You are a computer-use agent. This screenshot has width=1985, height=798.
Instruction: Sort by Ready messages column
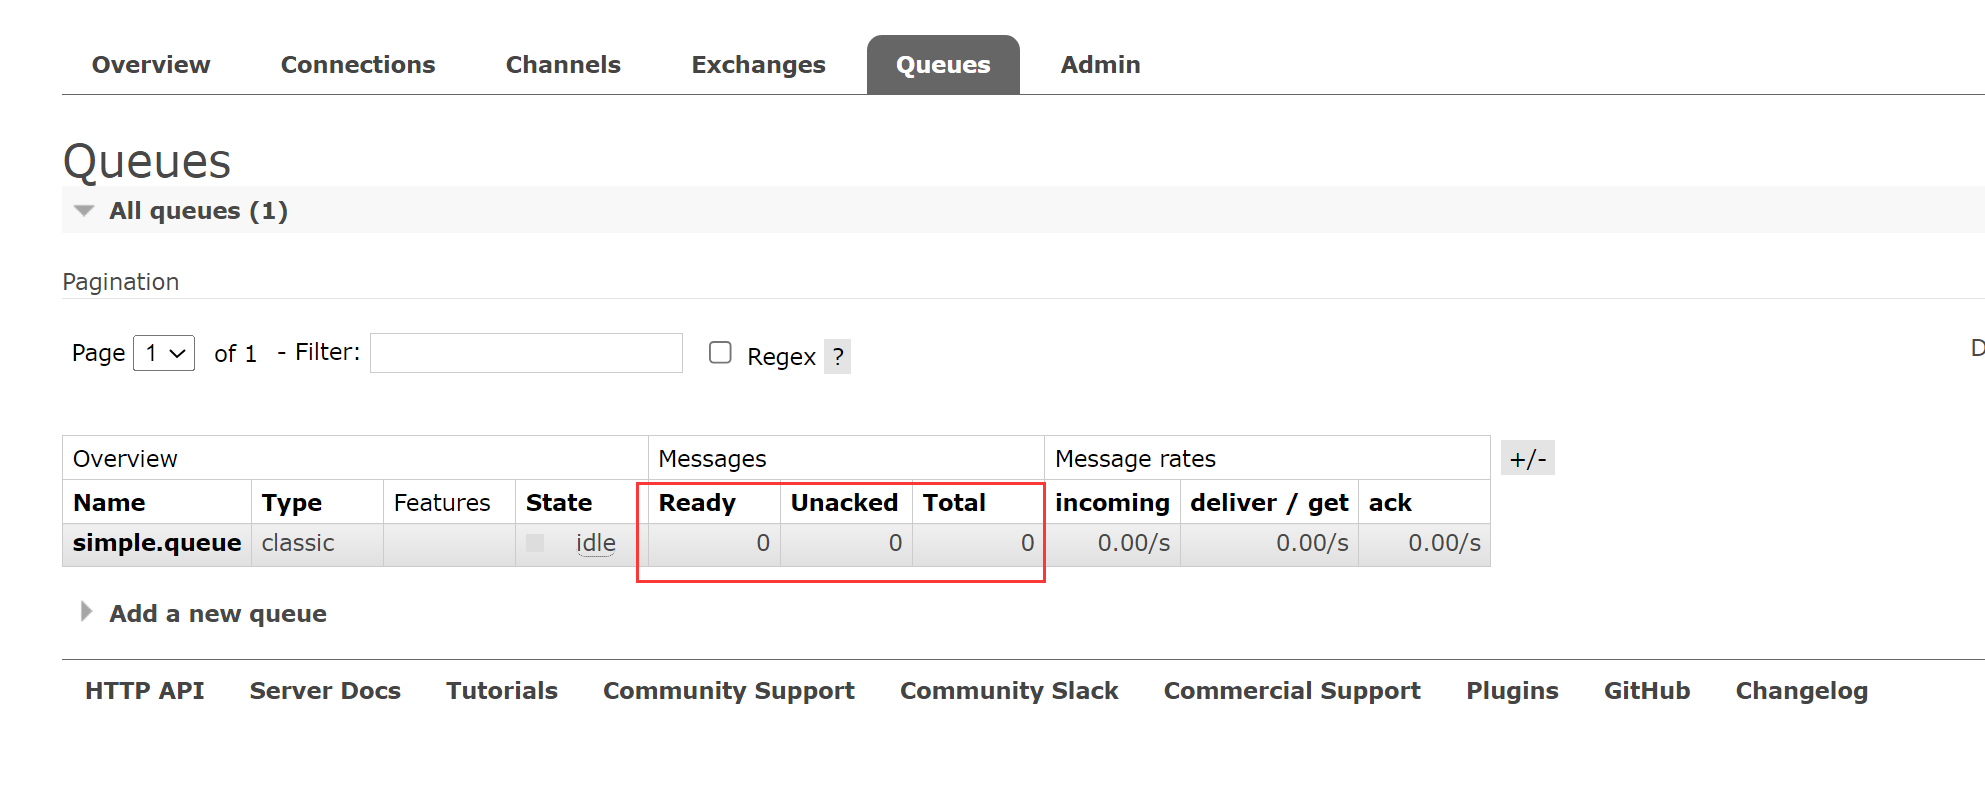697,503
